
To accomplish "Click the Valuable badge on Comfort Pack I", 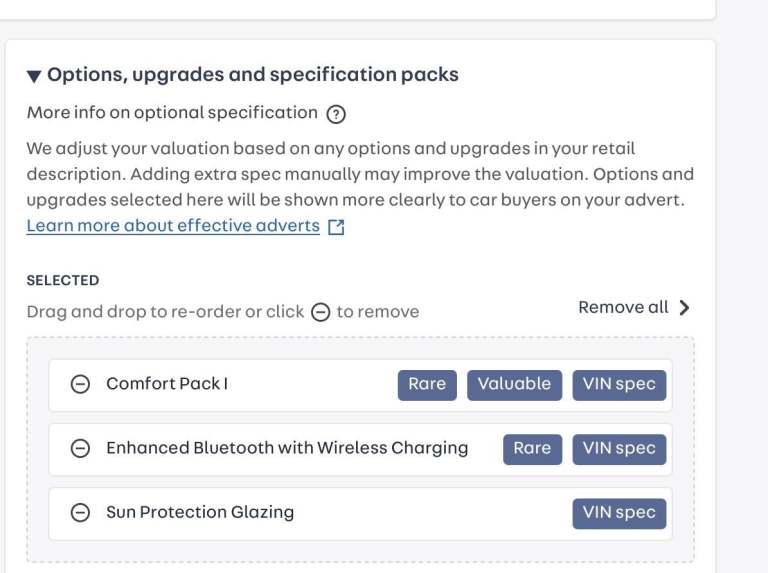I will coord(514,384).
